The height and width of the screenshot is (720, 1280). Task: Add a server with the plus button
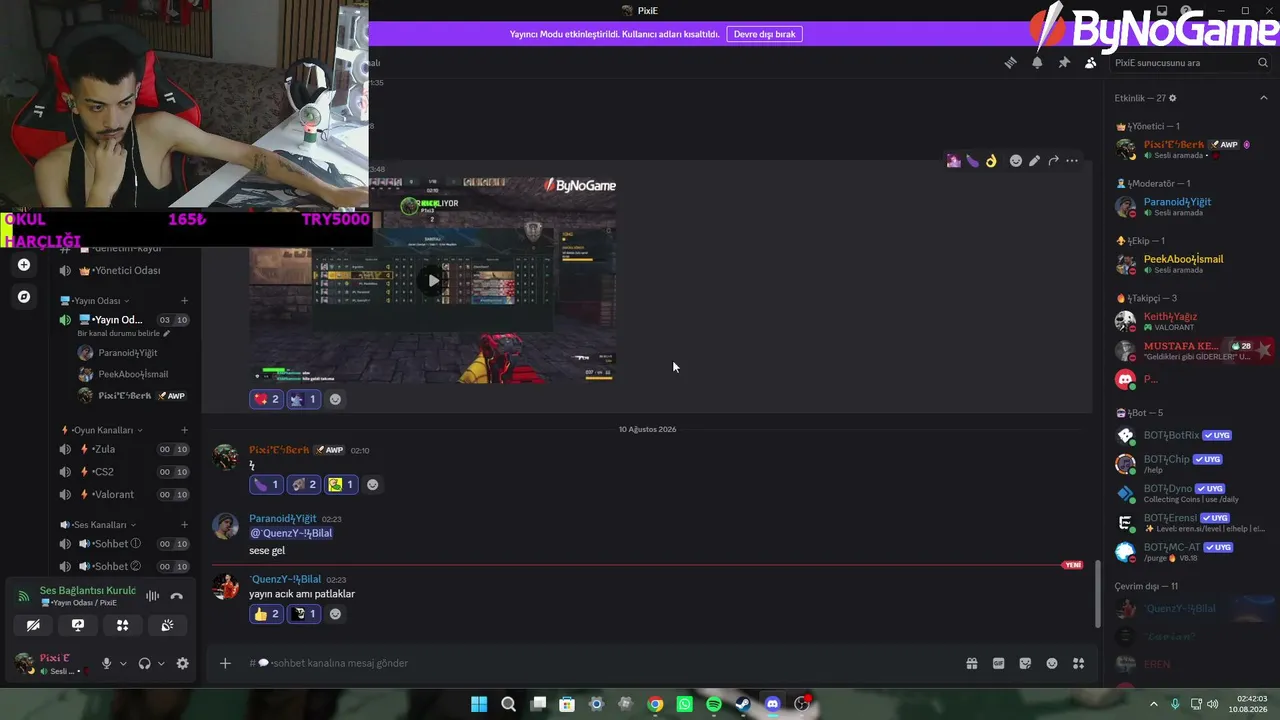[x=24, y=265]
